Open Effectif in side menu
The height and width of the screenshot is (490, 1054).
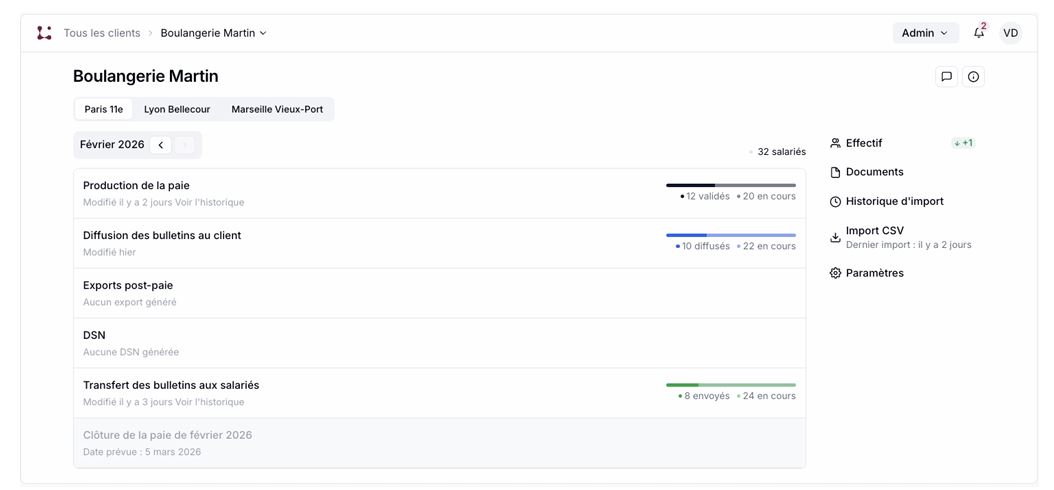pos(864,143)
